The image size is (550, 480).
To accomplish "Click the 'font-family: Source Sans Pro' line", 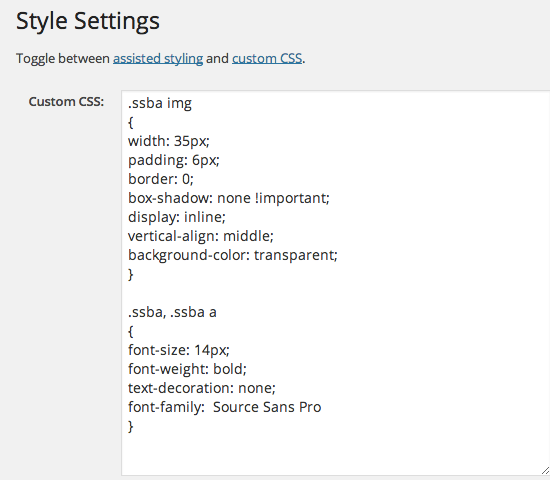I will [224, 407].
